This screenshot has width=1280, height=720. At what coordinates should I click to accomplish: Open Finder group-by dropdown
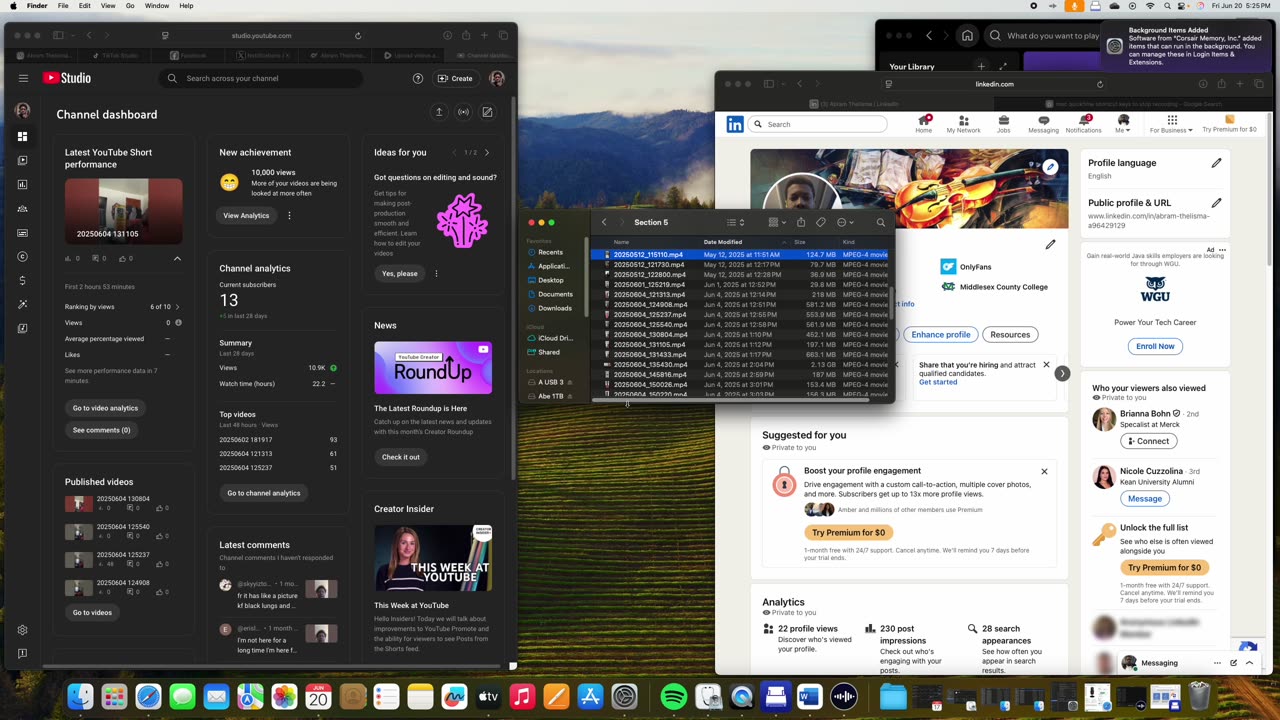775,222
